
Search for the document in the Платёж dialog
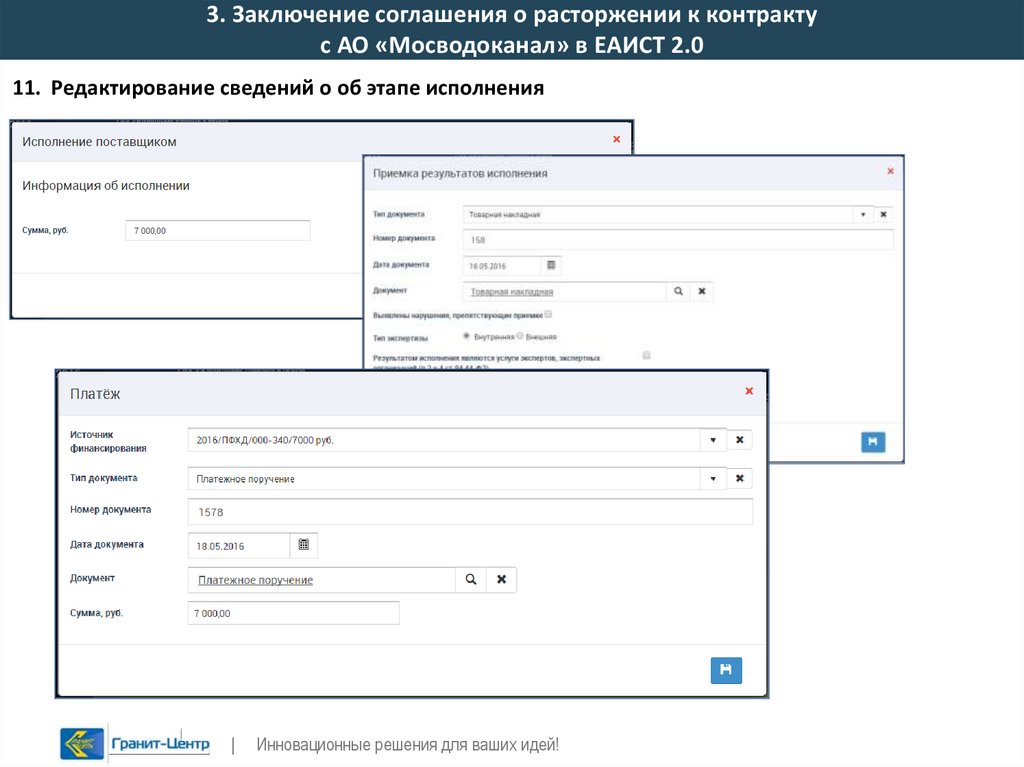click(x=471, y=579)
